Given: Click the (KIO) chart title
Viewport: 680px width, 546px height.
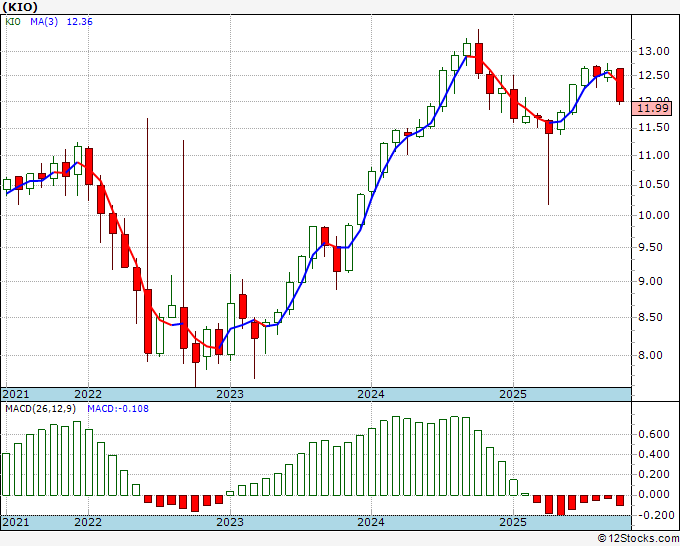Looking at the screenshot, I should pos(20,7).
